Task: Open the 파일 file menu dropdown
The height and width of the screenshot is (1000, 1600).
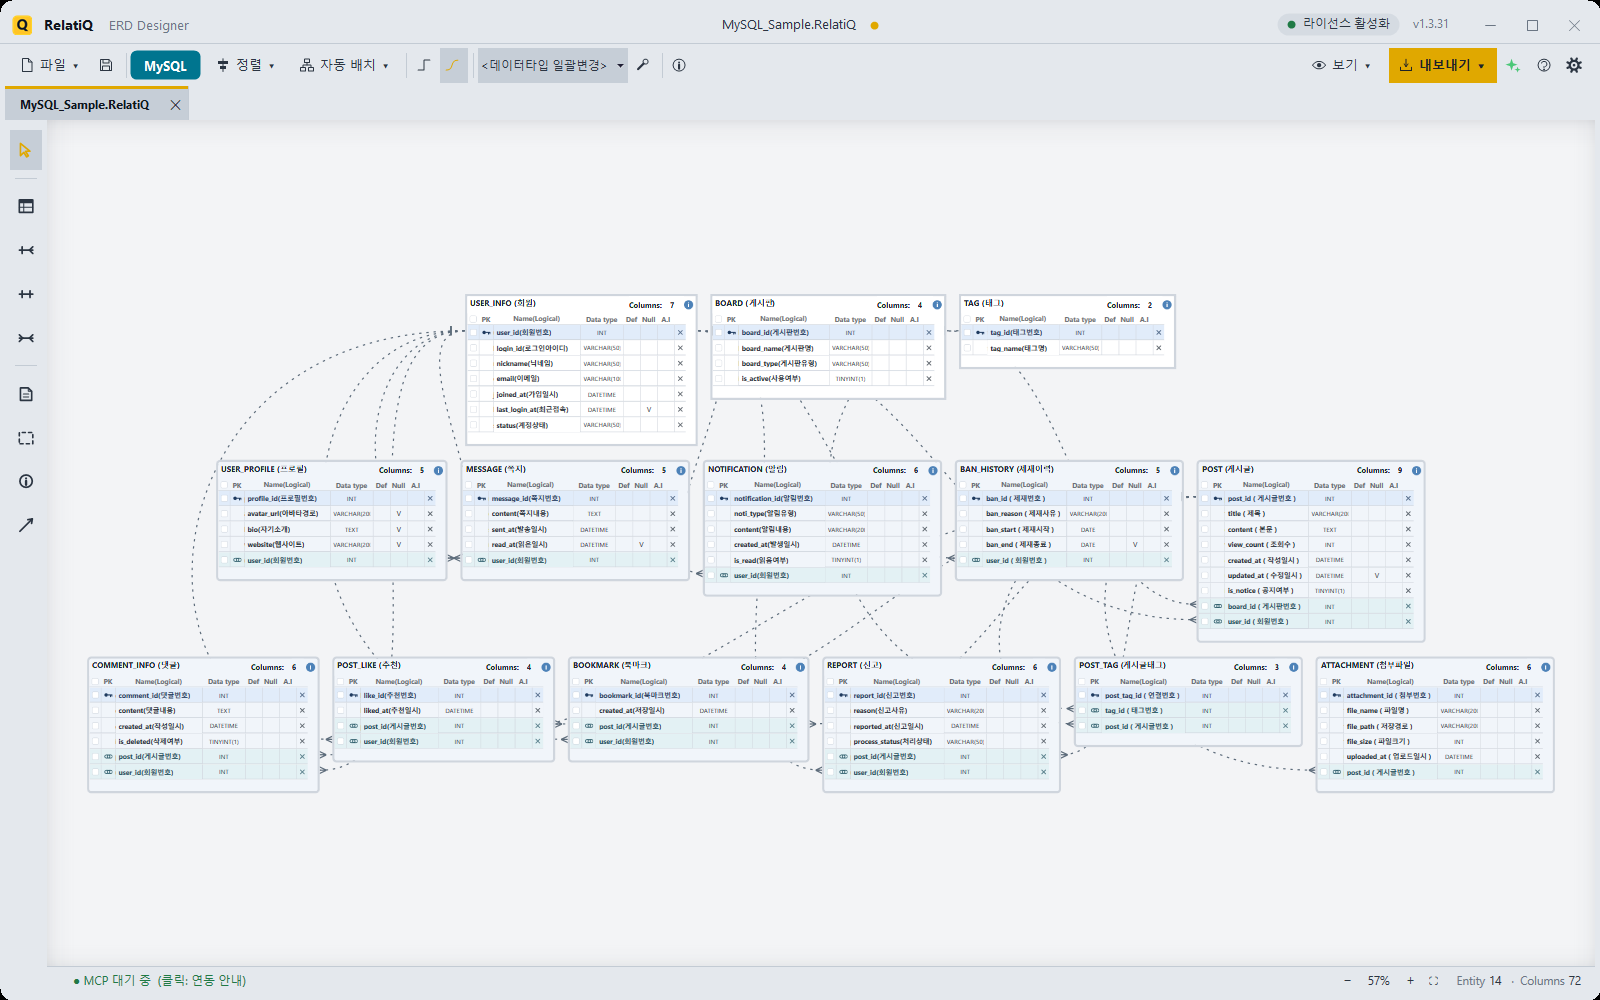Action: [x=50, y=65]
